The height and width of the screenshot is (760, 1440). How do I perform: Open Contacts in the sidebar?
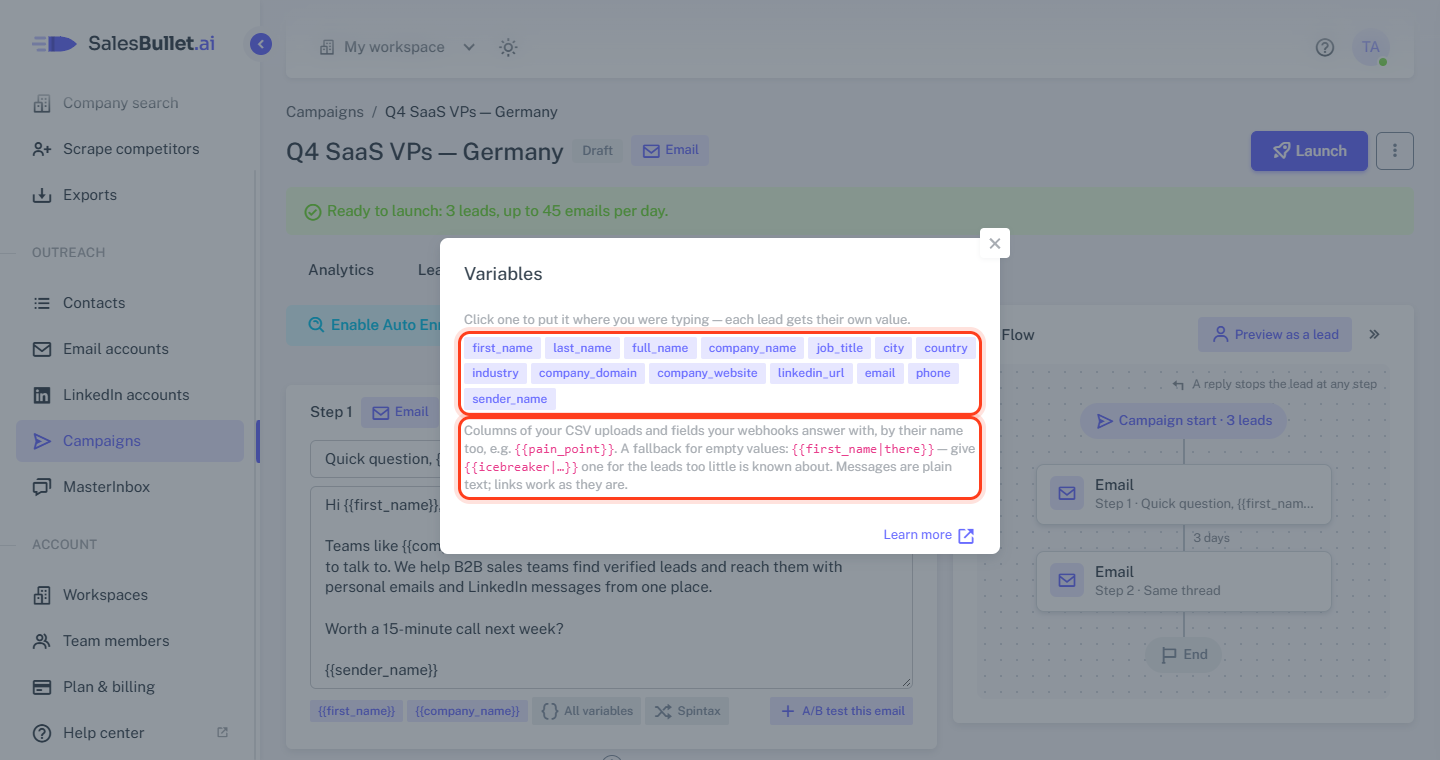(x=130, y=303)
